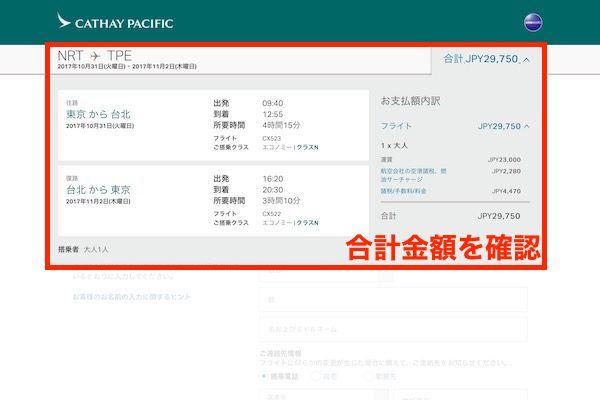Screen dimensions: 600x400
Task: Click the faded 姓 name input field
Action: pyautogui.click(x=393, y=299)
